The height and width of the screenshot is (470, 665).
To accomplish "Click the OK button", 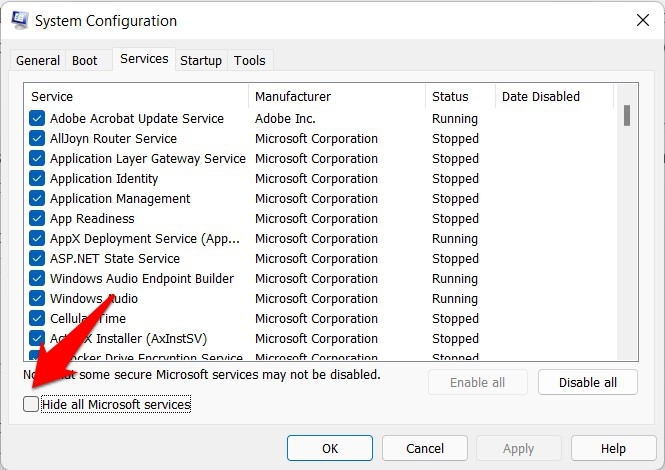I will pyautogui.click(x=329, y=449).
